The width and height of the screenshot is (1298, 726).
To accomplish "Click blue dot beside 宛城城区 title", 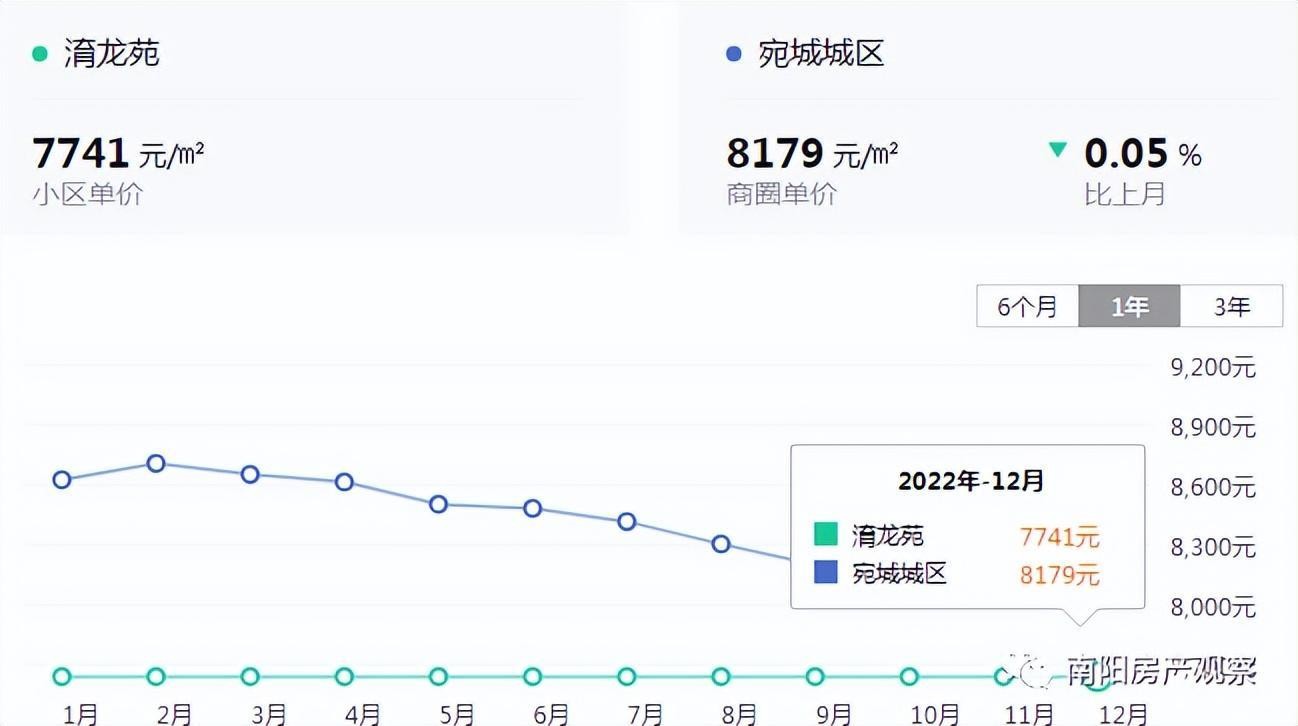I will point(734,54).
